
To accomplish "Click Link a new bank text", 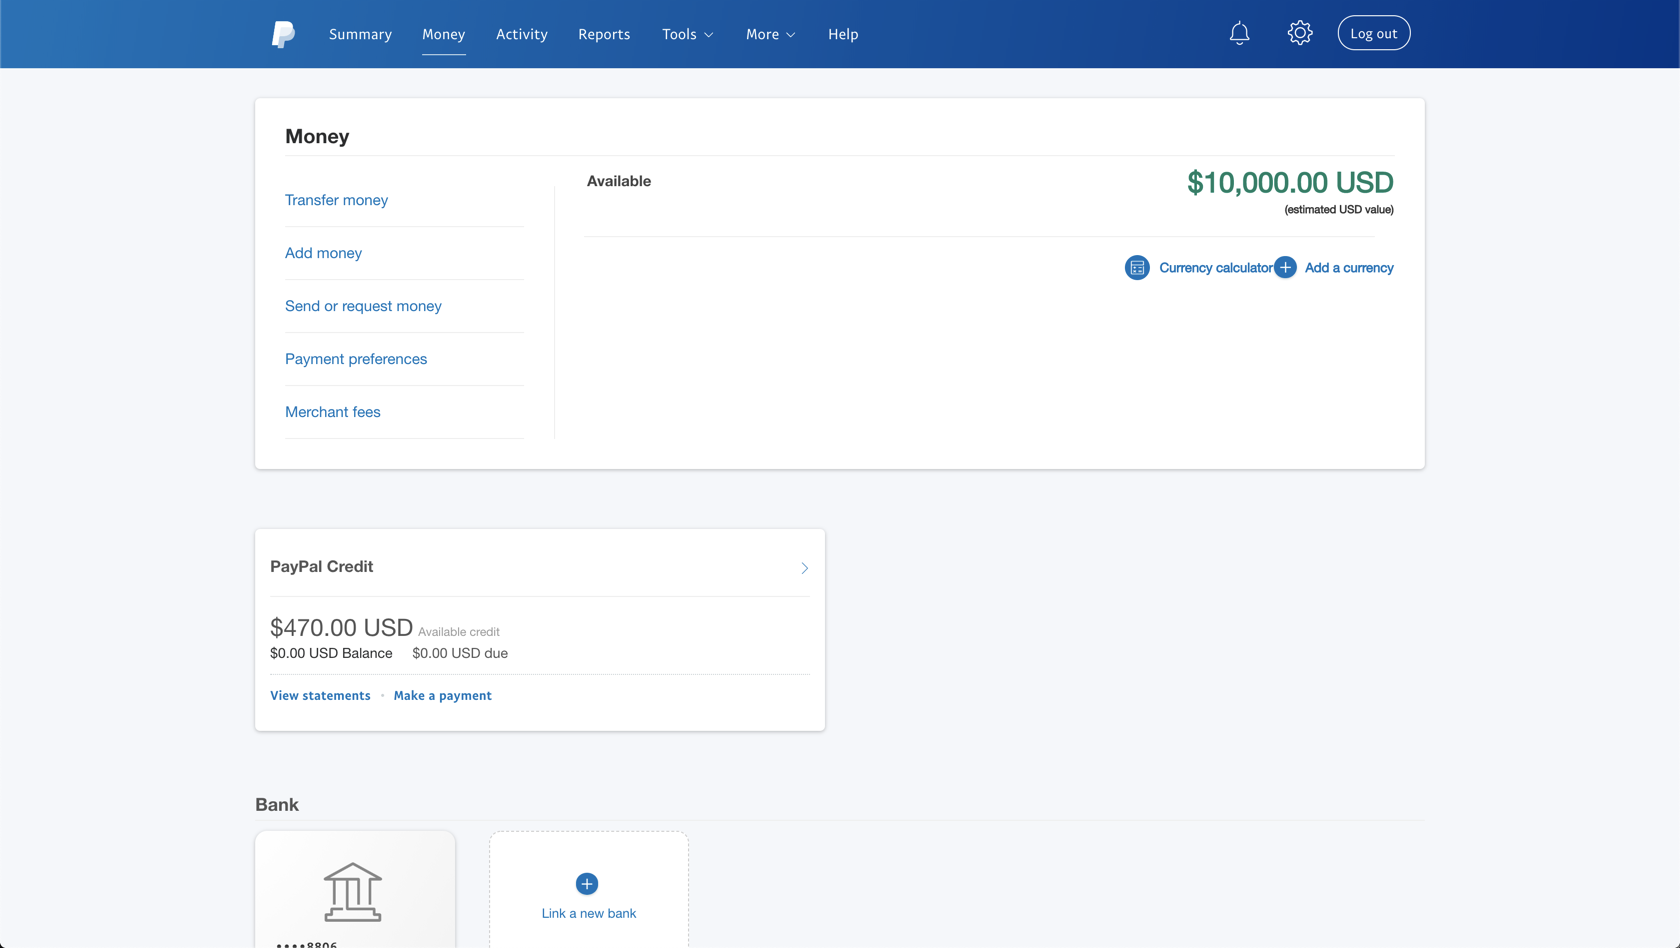I will pyautogui.click(x=588, y=913).
